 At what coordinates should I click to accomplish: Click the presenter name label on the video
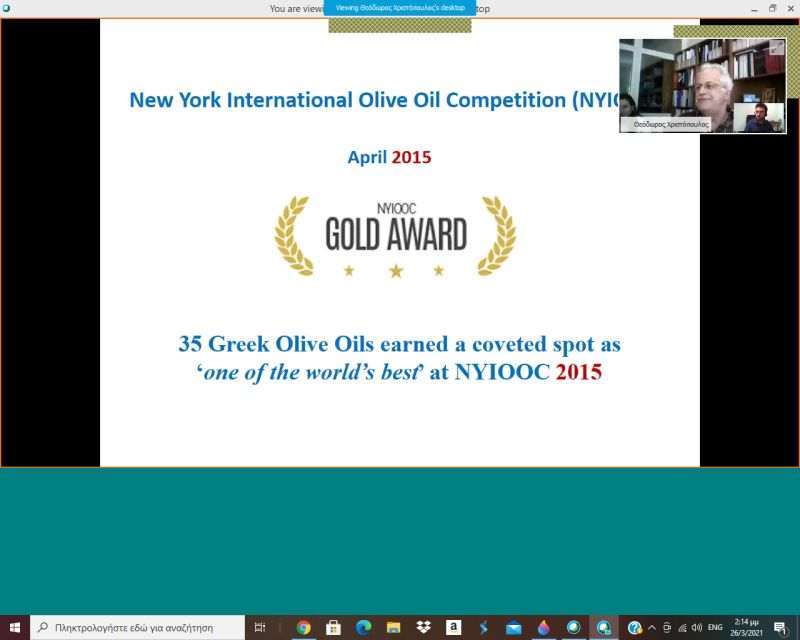670,124
